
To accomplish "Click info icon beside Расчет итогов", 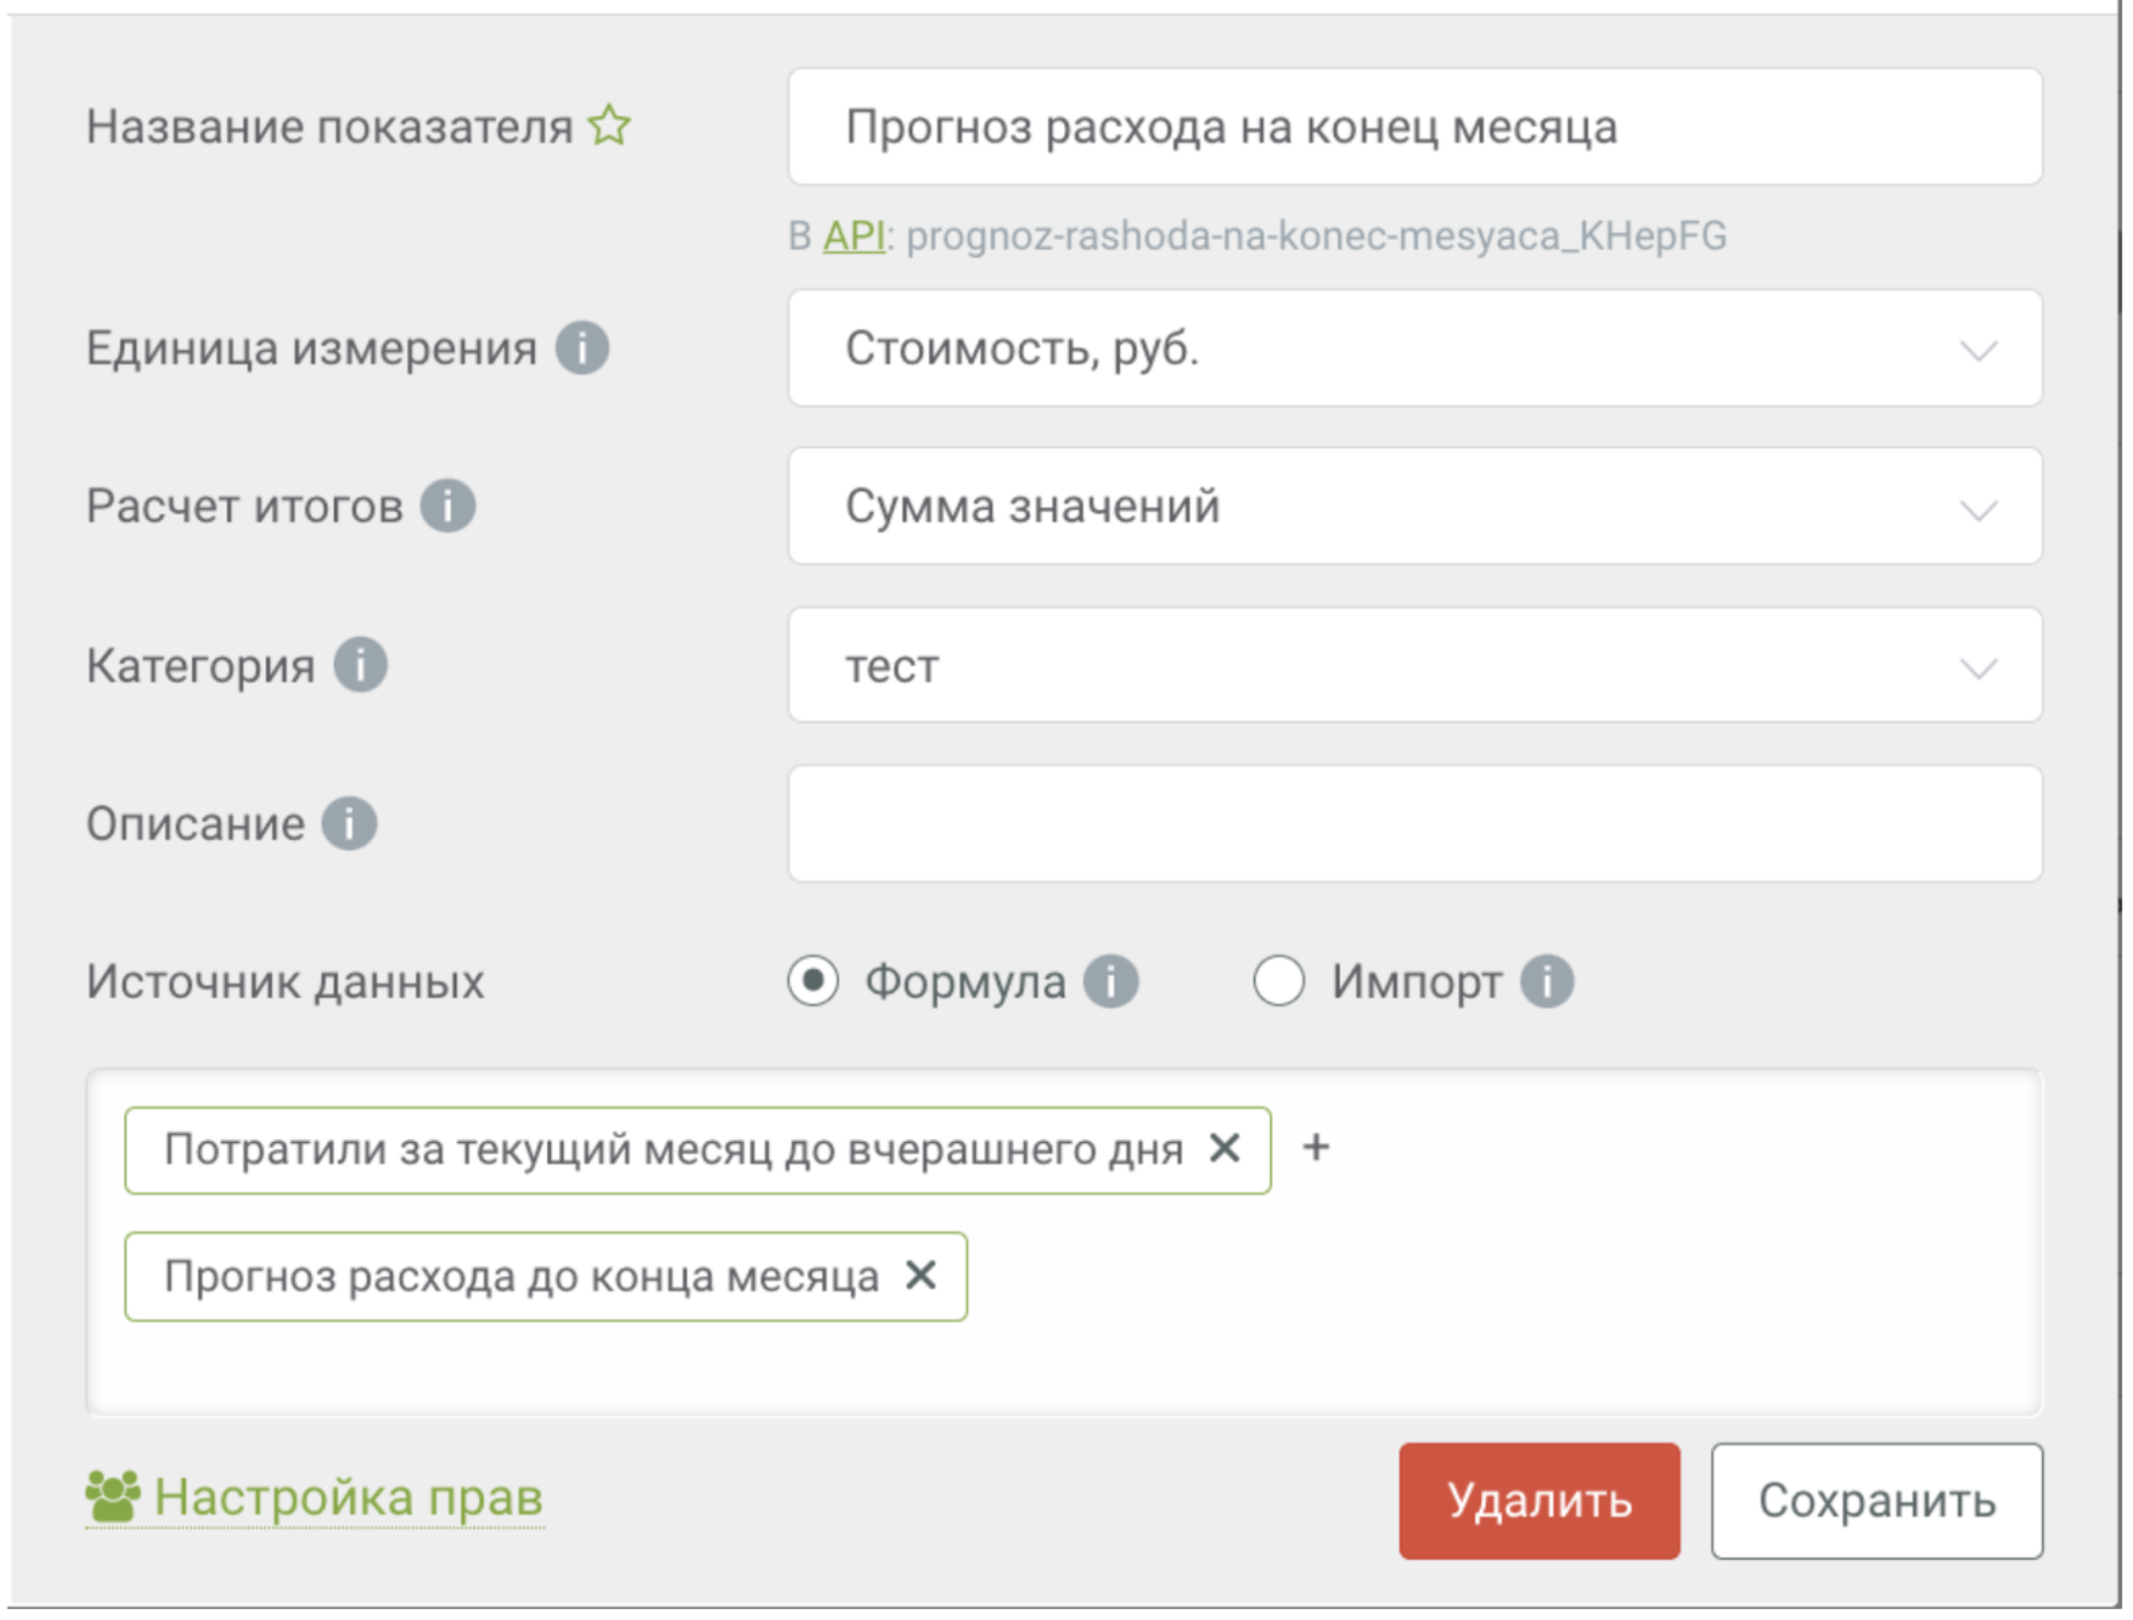I will pyautogui.click(x=447, y=506).
